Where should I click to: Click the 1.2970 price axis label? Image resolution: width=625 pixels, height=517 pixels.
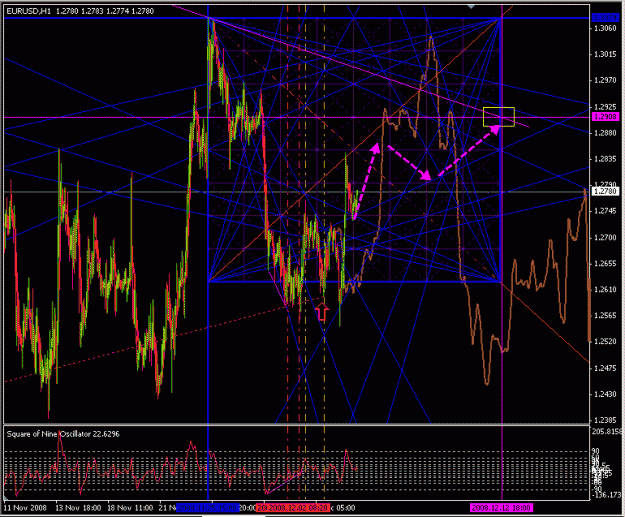click(605, 81)
